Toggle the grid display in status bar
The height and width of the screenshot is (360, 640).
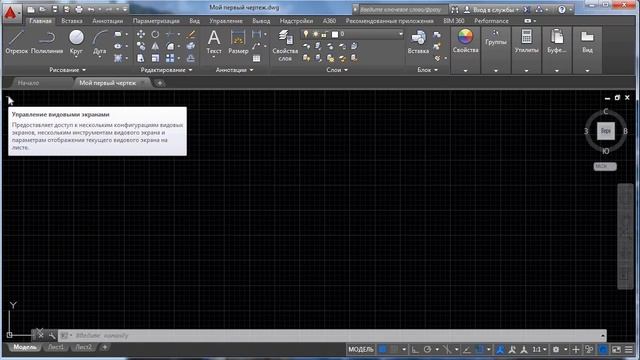point(383,349)
